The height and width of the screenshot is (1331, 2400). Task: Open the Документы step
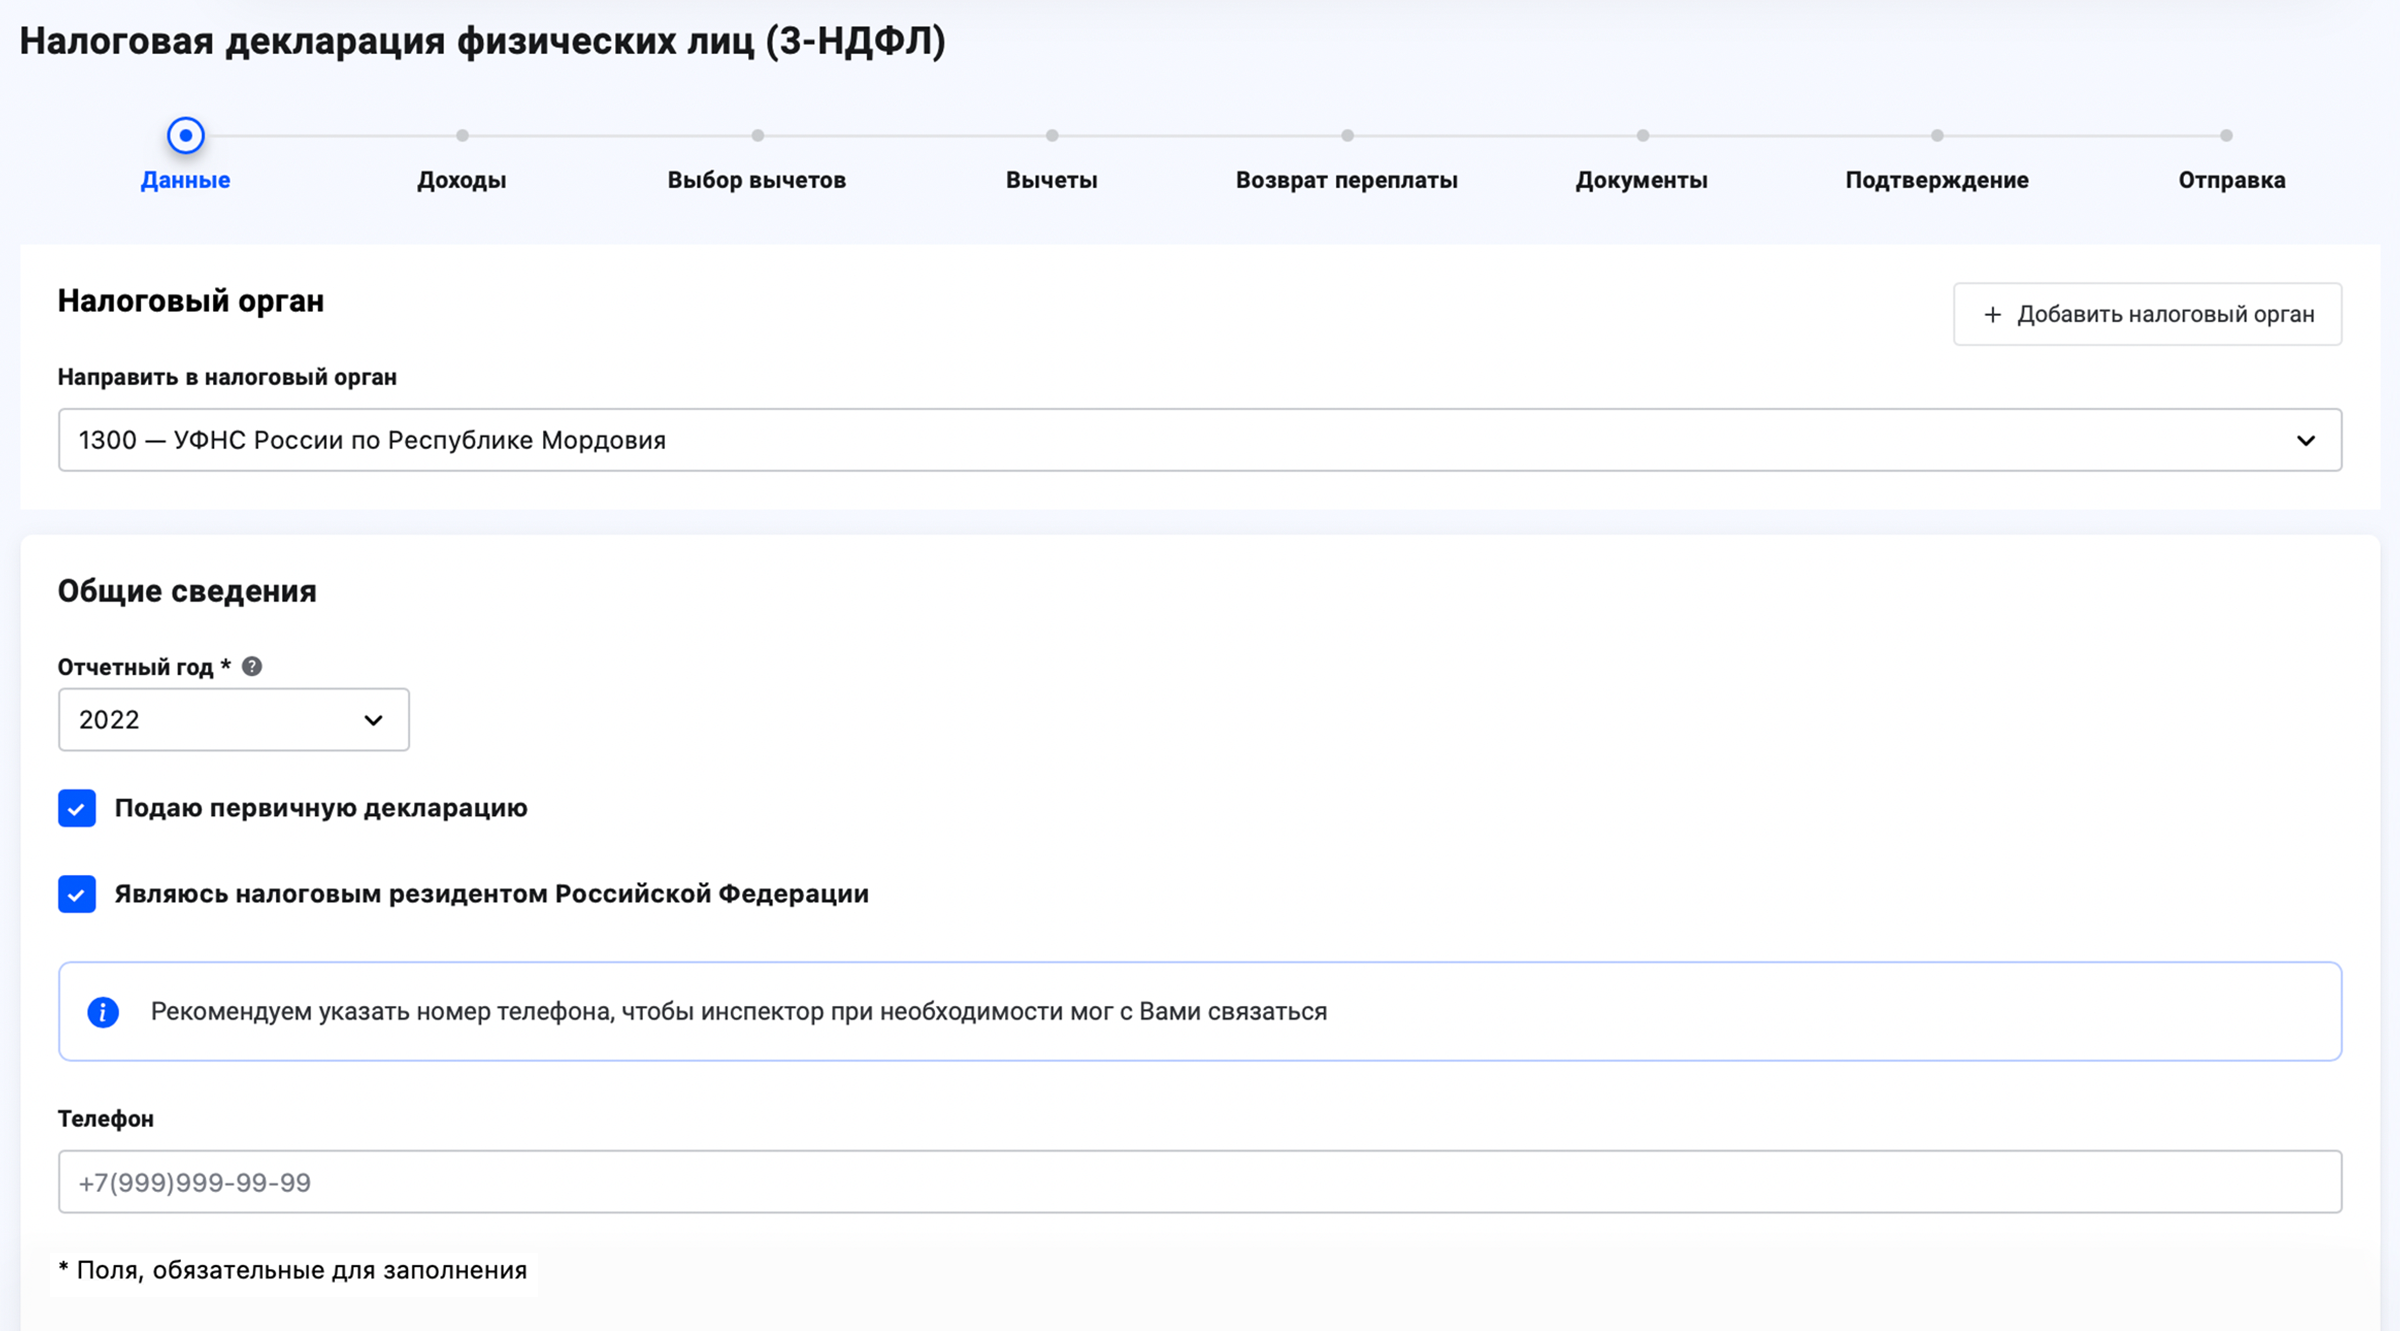pos(1641,180)
